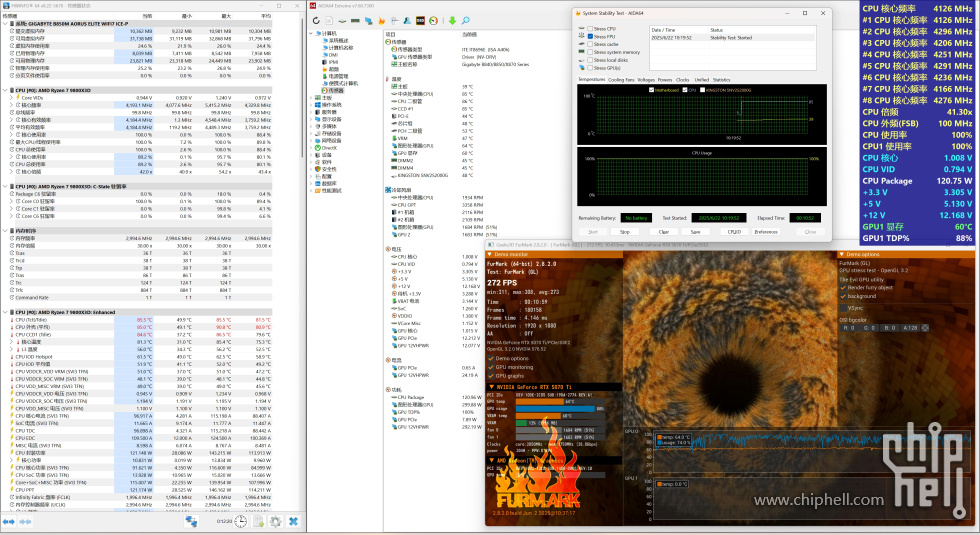Collapse NVIDIA GeForce RTX 5070 Ti section
Viewport: 980px width, 535px height.
point(489,387)
